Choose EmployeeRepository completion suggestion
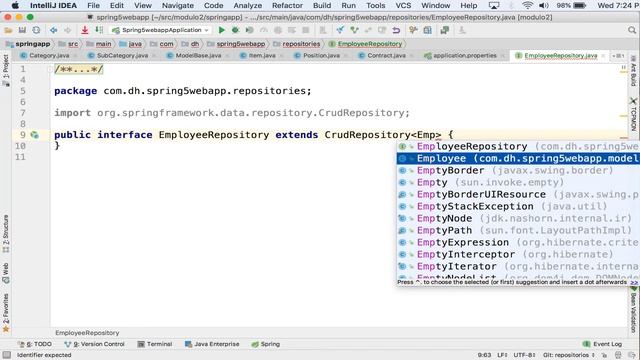Screen dimensions: 640x360 tap(518, 147)
